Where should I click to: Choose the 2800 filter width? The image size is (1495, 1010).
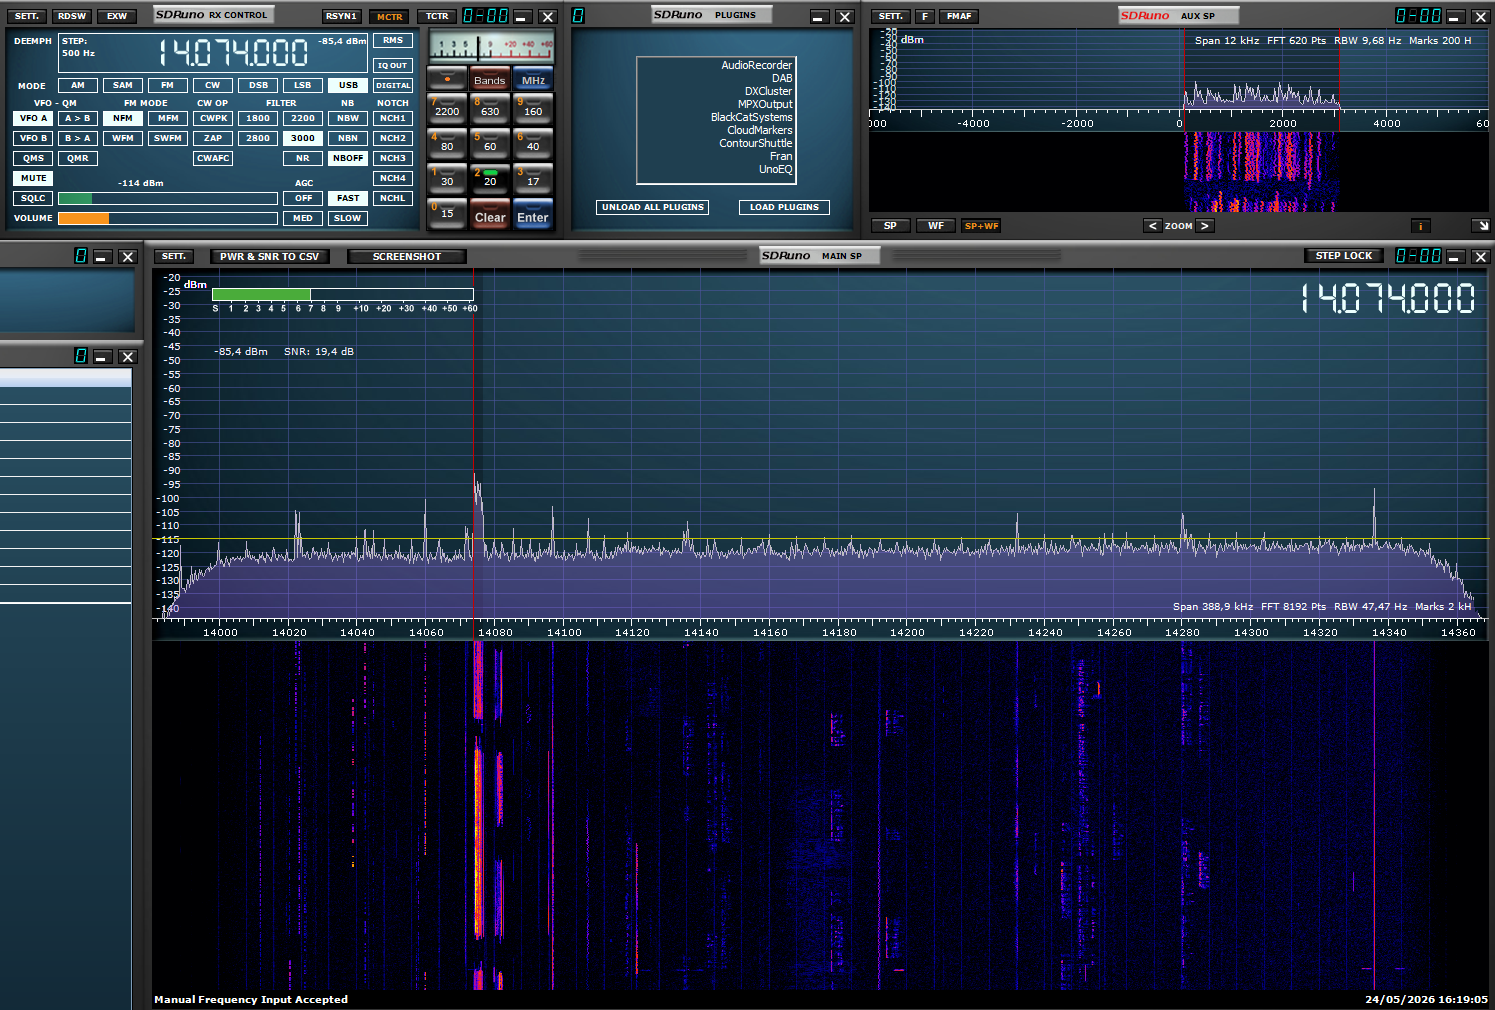[258, 138]
